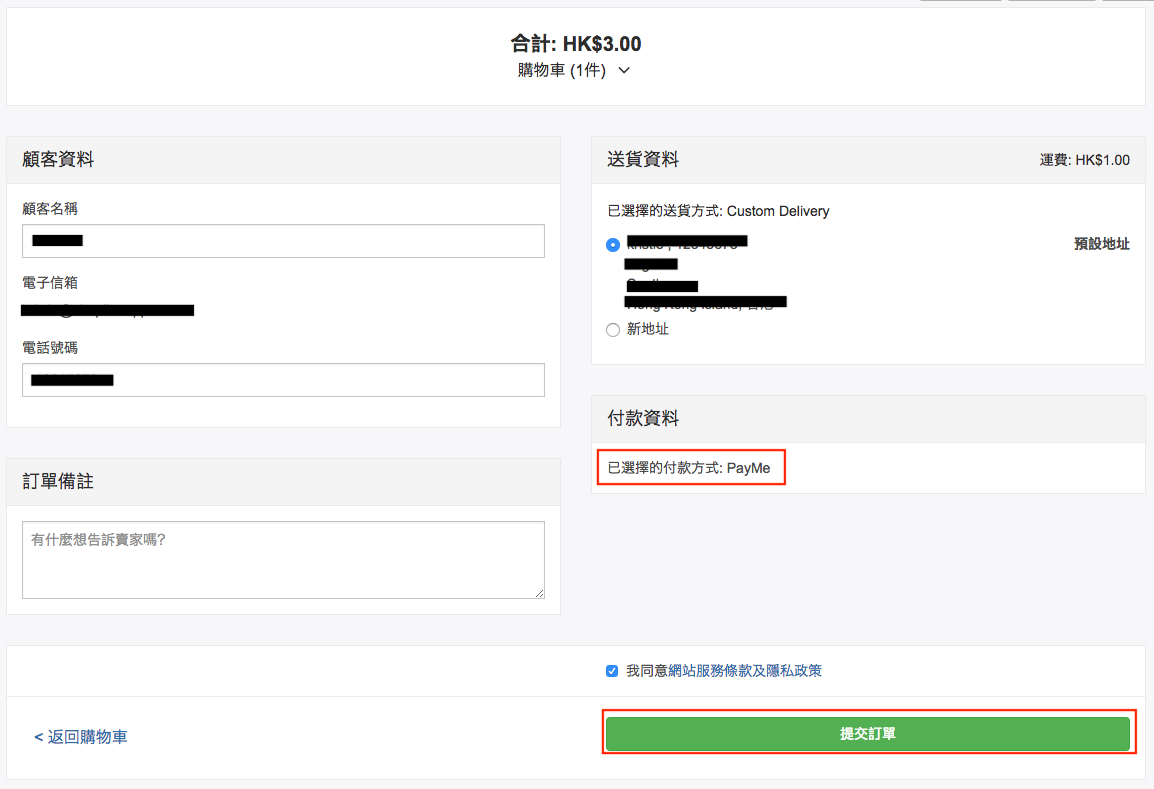The image size is (1154, 789).
Task: Click the green 提交訂單 button
Action: [868, 734]
